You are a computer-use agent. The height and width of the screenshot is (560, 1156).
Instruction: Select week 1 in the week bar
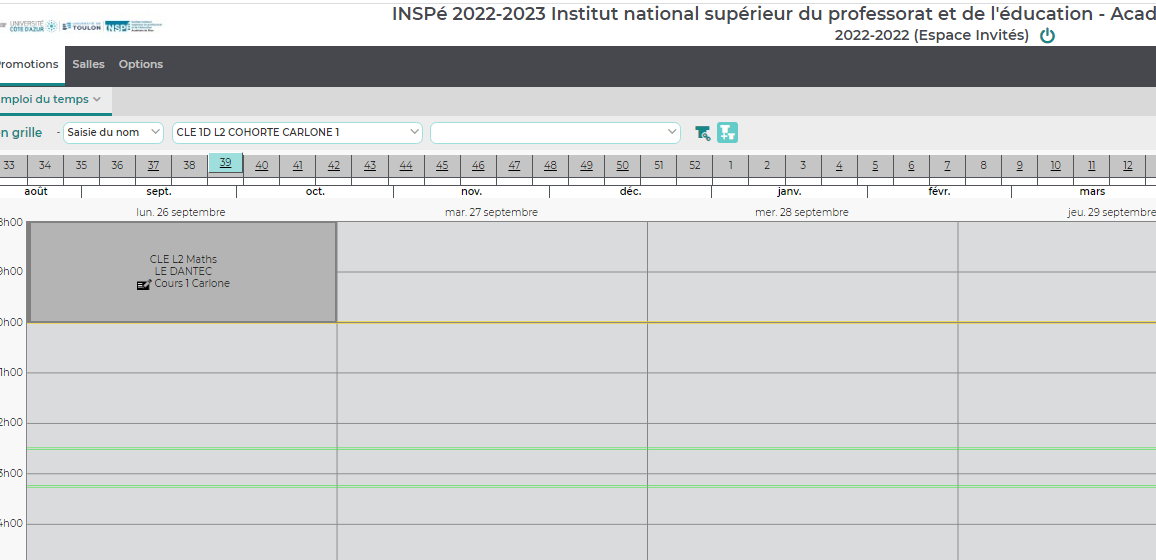[731, 165]
